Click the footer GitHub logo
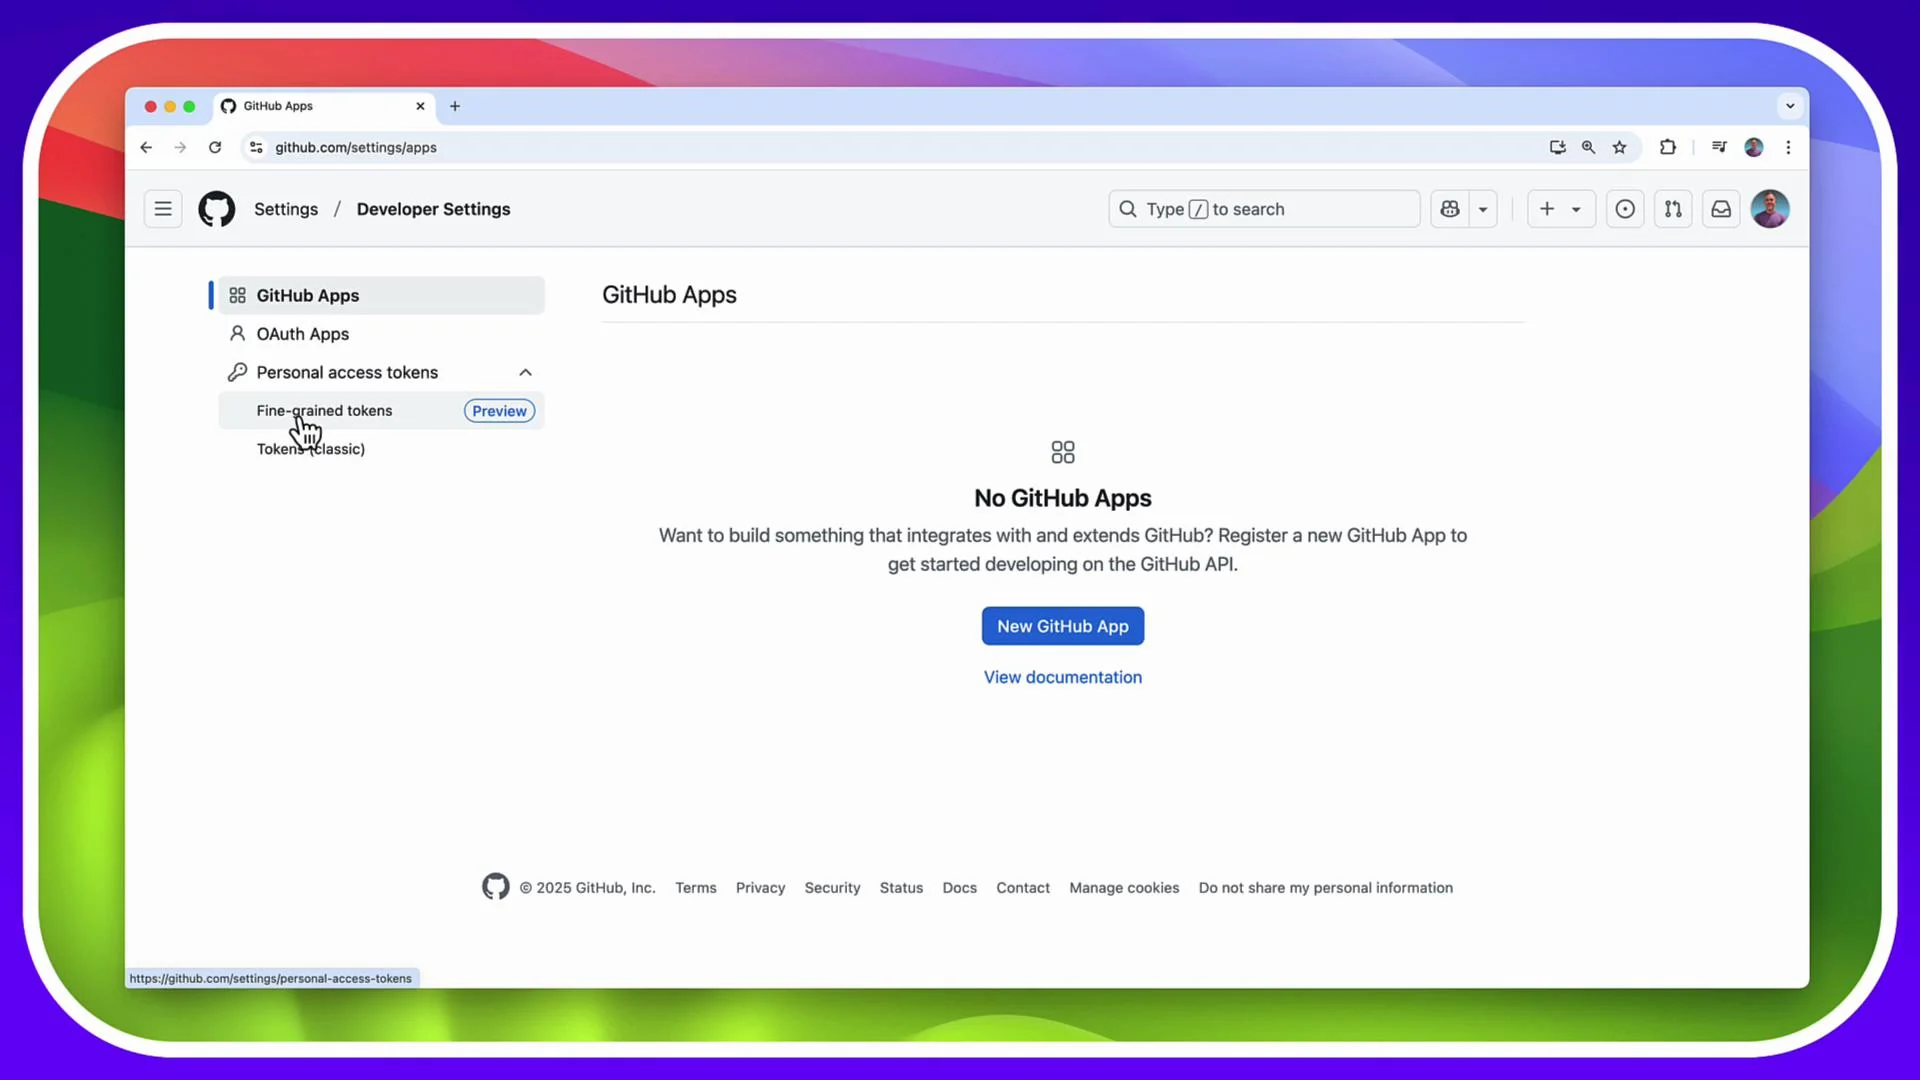This screenshot has width=1920, height=1080. click(x=495, y=887)
